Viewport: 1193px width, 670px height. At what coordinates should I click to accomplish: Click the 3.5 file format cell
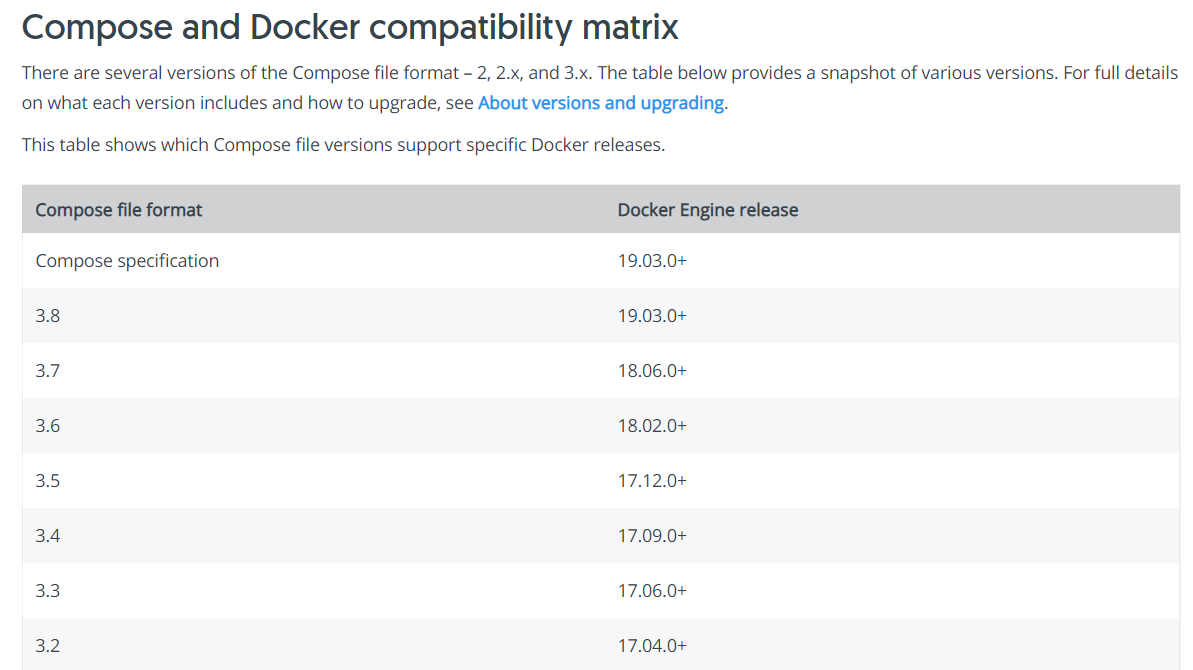click(48, 481)
